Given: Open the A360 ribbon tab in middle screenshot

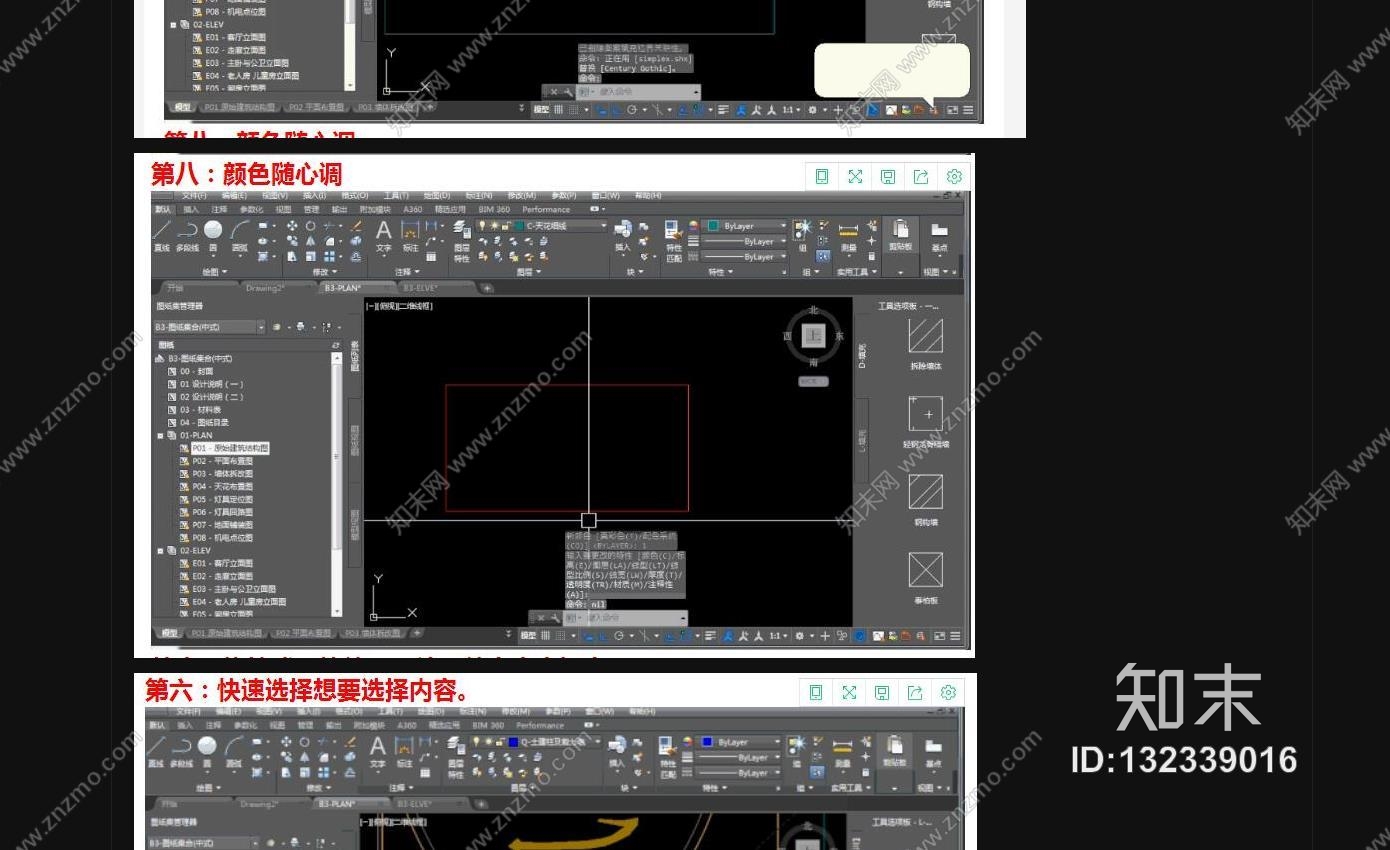Looking at the screenshot, I should [x=413, y=209].
